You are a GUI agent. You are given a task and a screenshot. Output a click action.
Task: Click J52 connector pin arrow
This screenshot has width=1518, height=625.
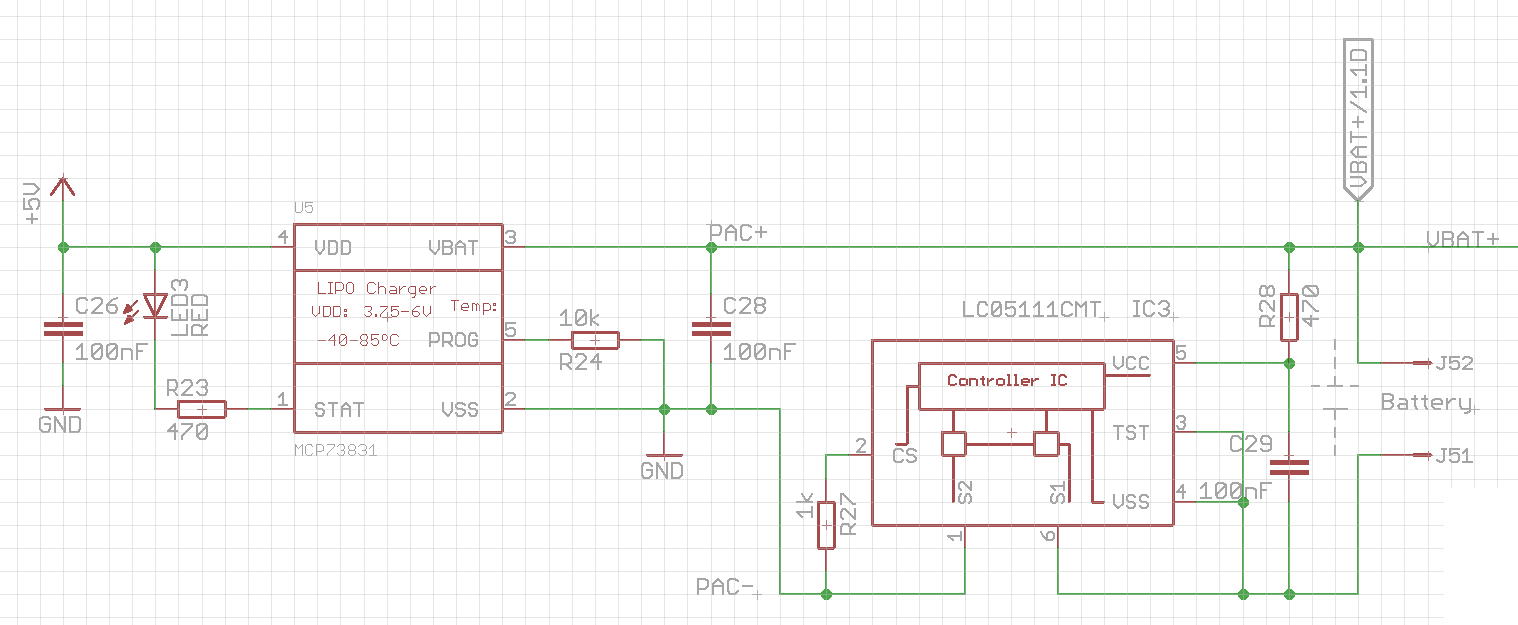point(1420,362)
